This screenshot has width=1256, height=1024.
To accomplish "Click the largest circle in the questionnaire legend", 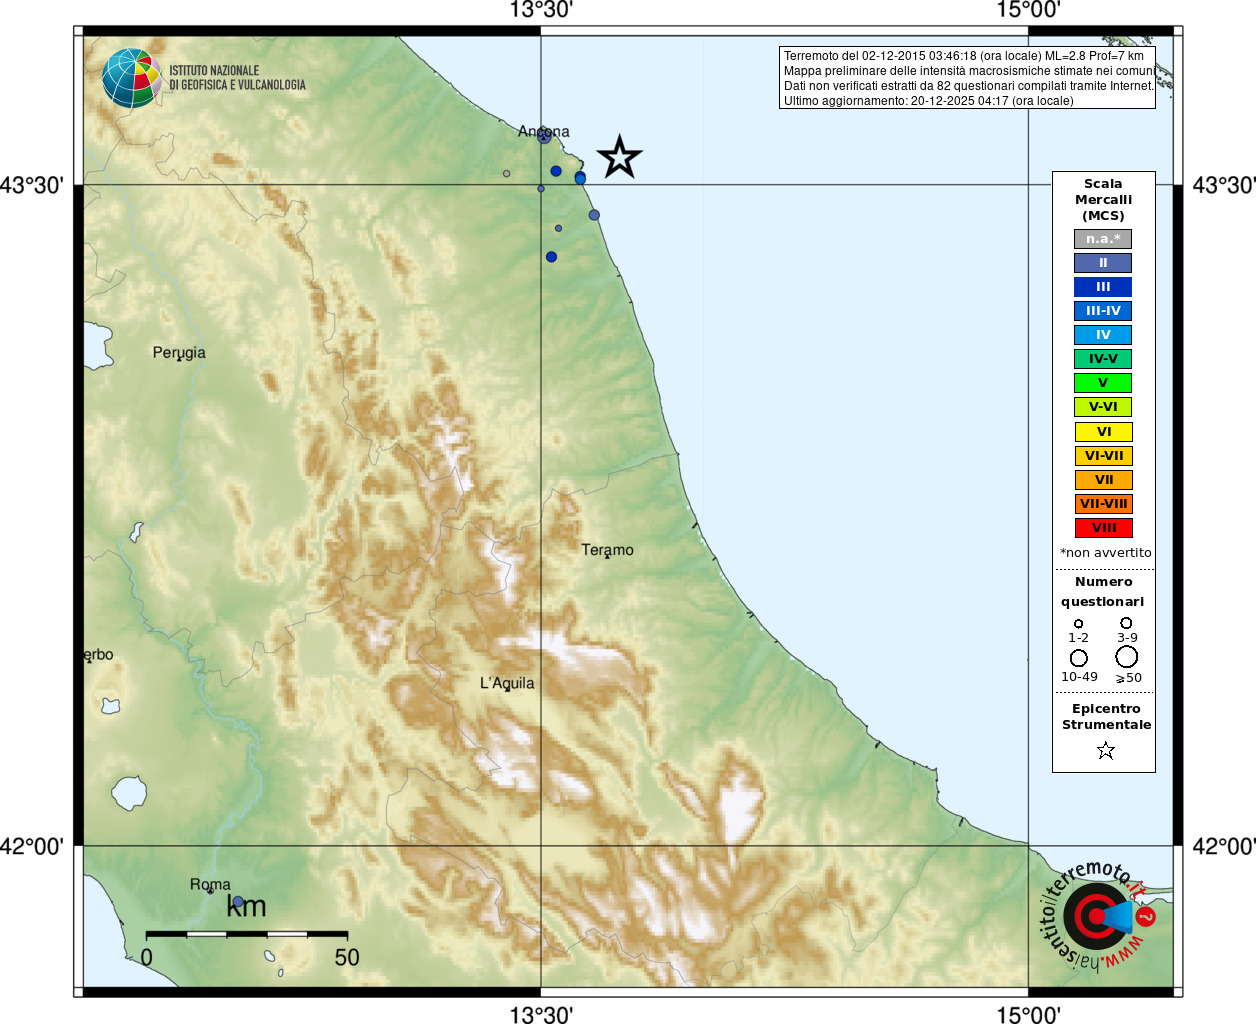I will tap(1127, 657).
